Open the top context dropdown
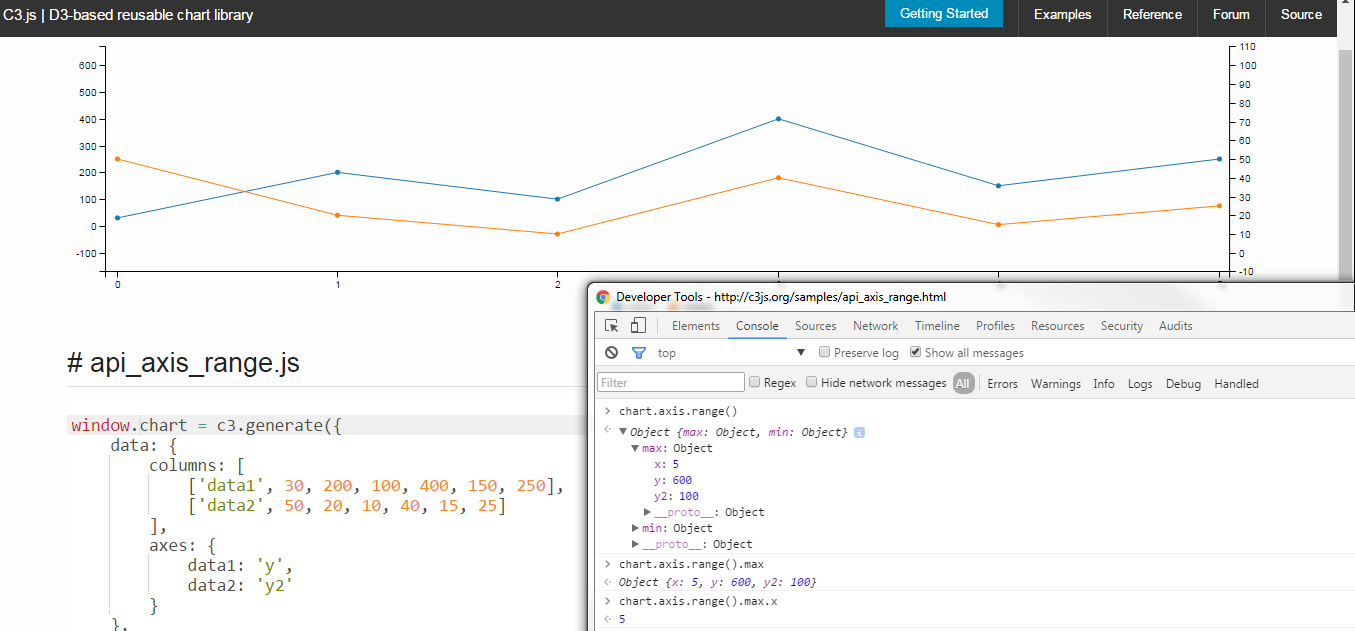The image size is (1355, 631). [x=731, y=353]
